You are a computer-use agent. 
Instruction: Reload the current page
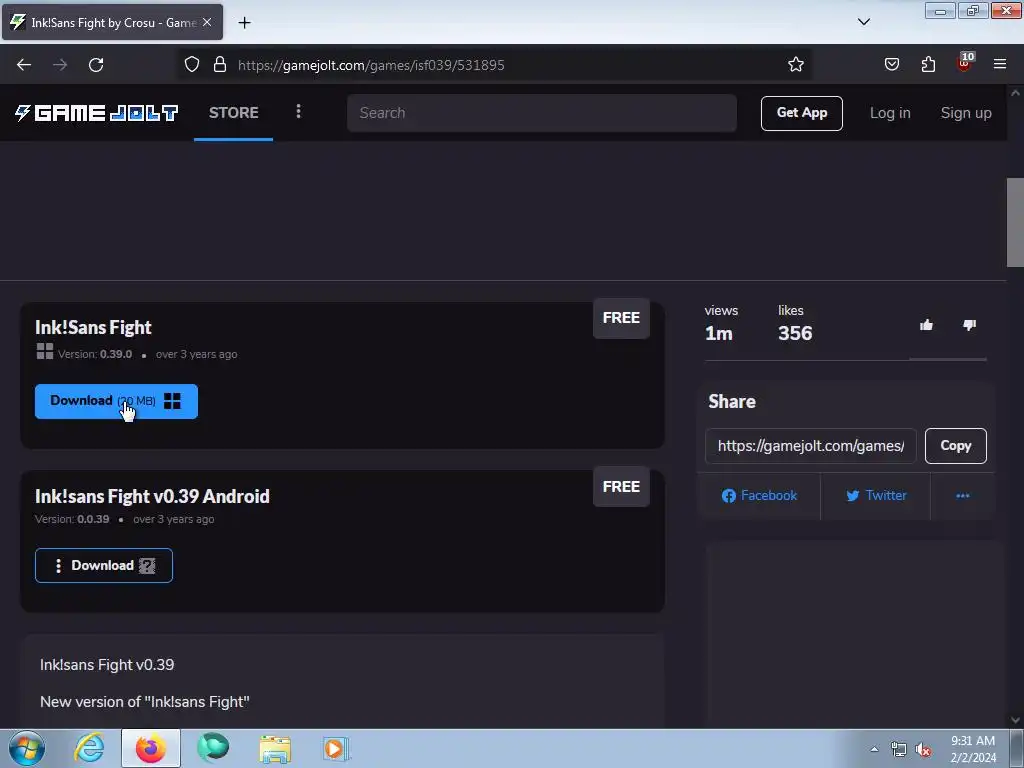[x=96, y=65]
